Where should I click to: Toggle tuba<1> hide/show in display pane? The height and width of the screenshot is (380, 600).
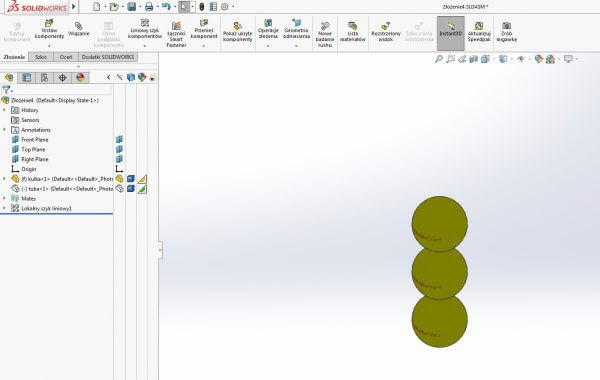coord(119,189)
